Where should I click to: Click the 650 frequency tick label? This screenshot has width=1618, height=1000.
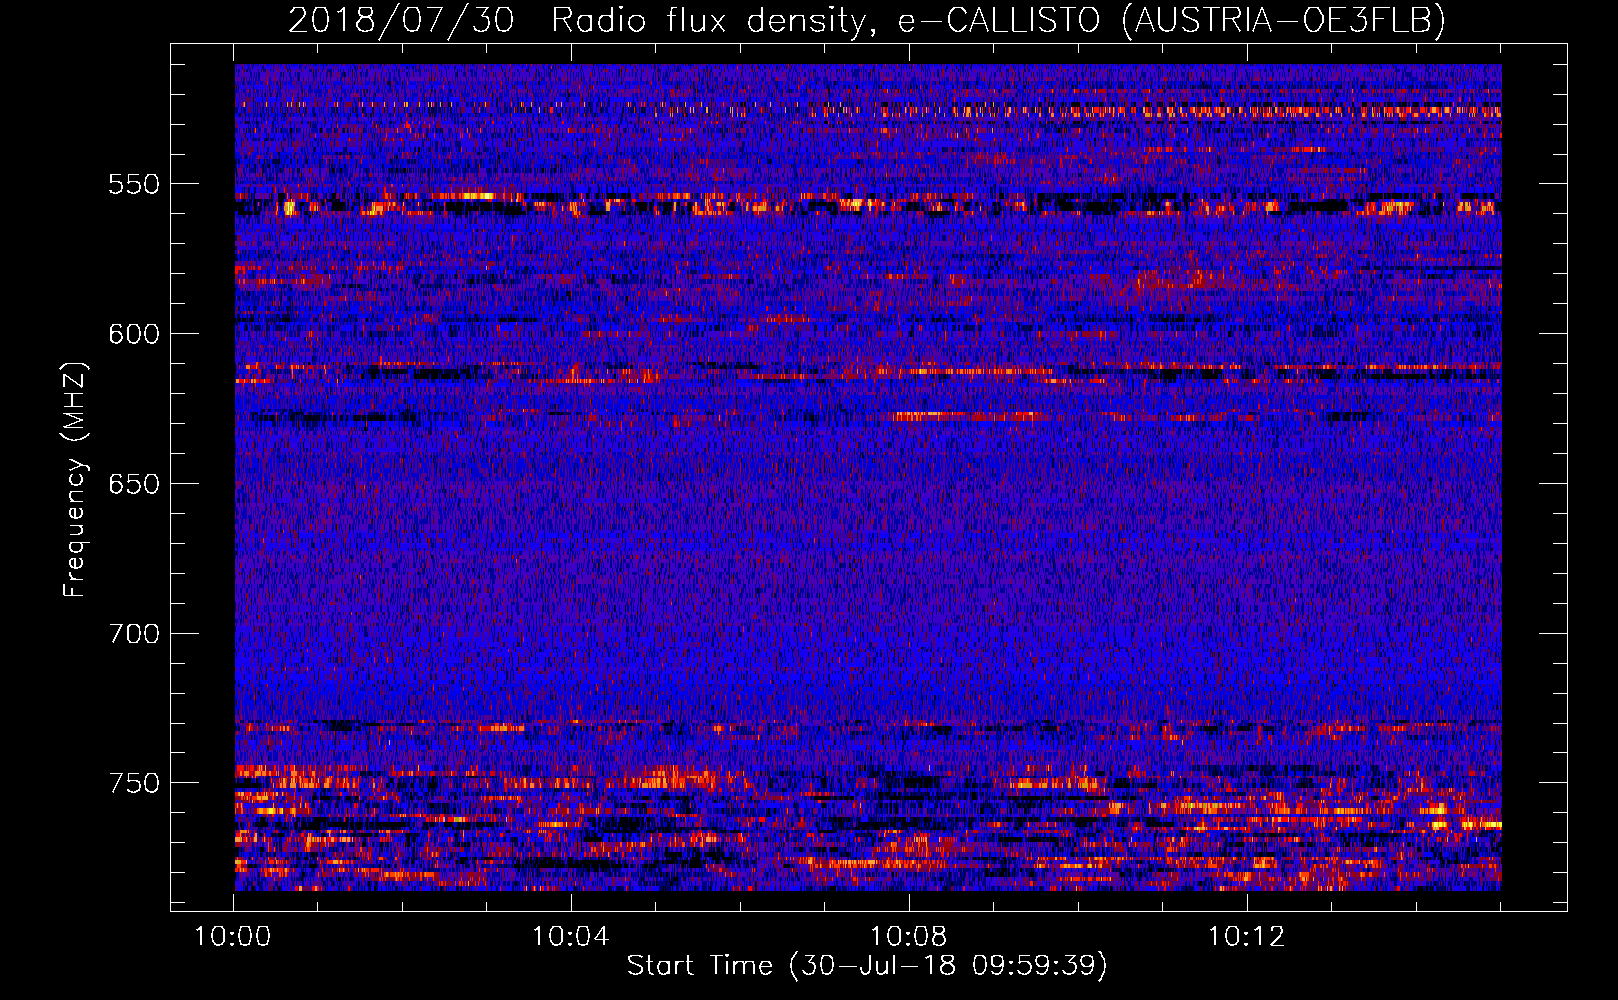point(134,484)
